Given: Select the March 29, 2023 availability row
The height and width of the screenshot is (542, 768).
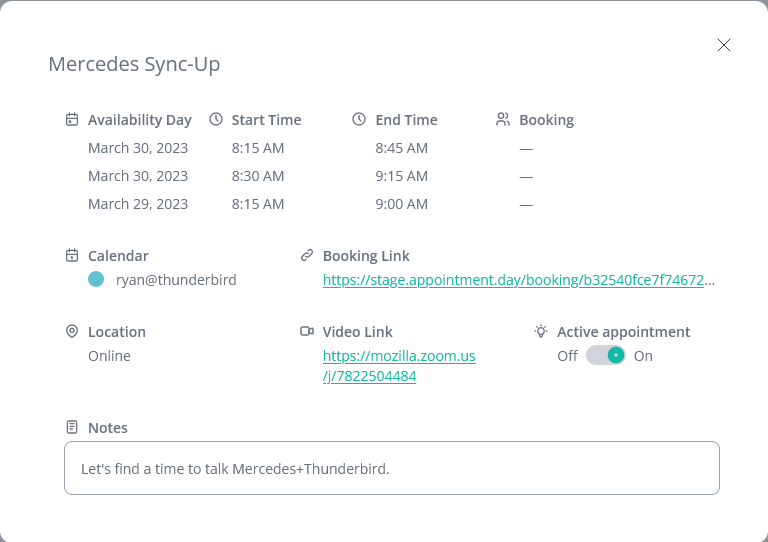Looking at the screenshot, I should [138, 204].
